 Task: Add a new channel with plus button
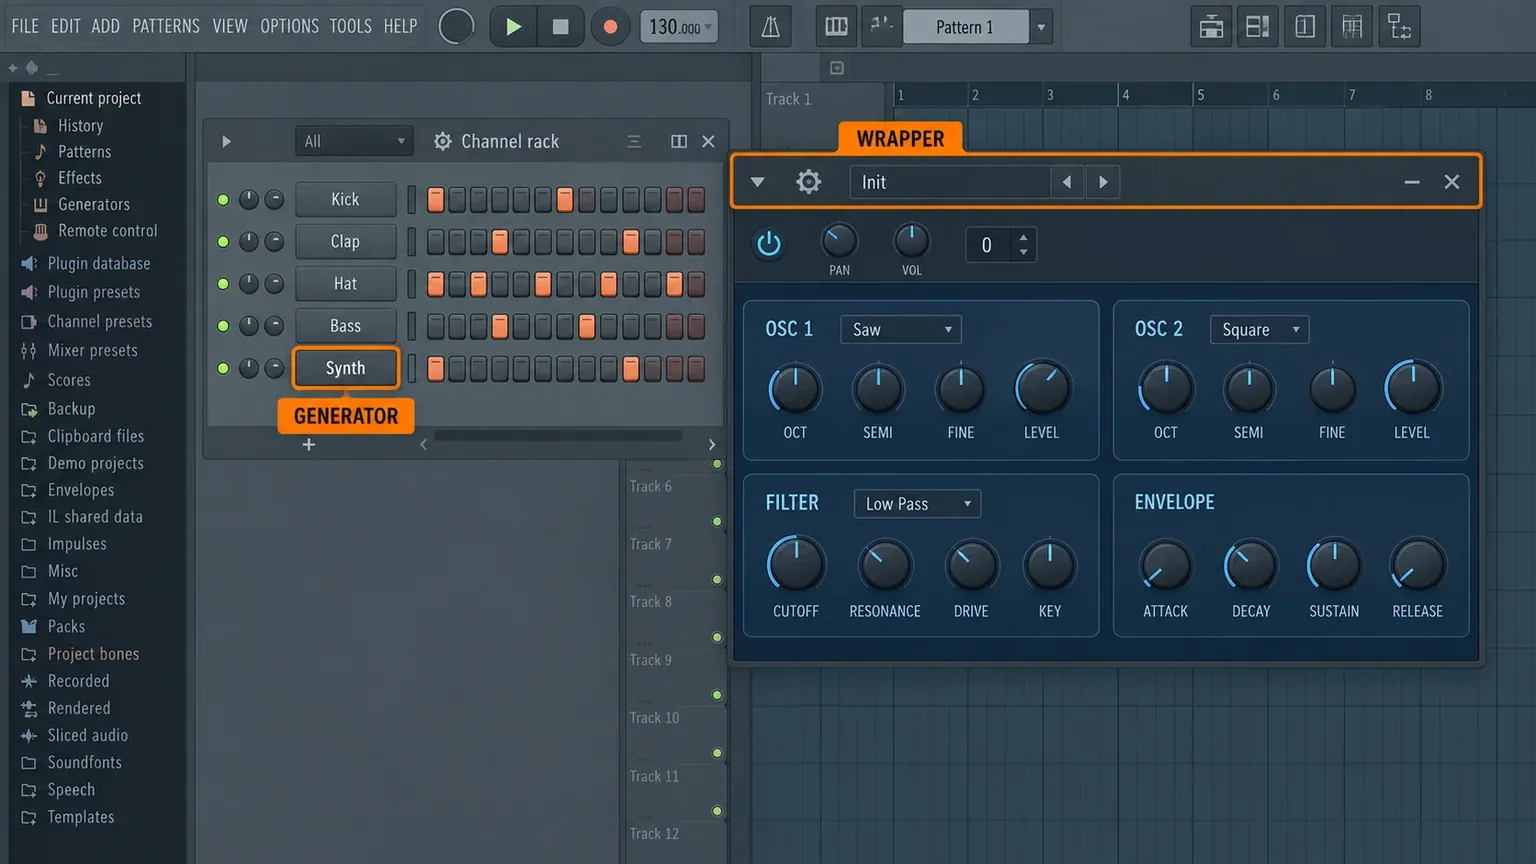309,445
